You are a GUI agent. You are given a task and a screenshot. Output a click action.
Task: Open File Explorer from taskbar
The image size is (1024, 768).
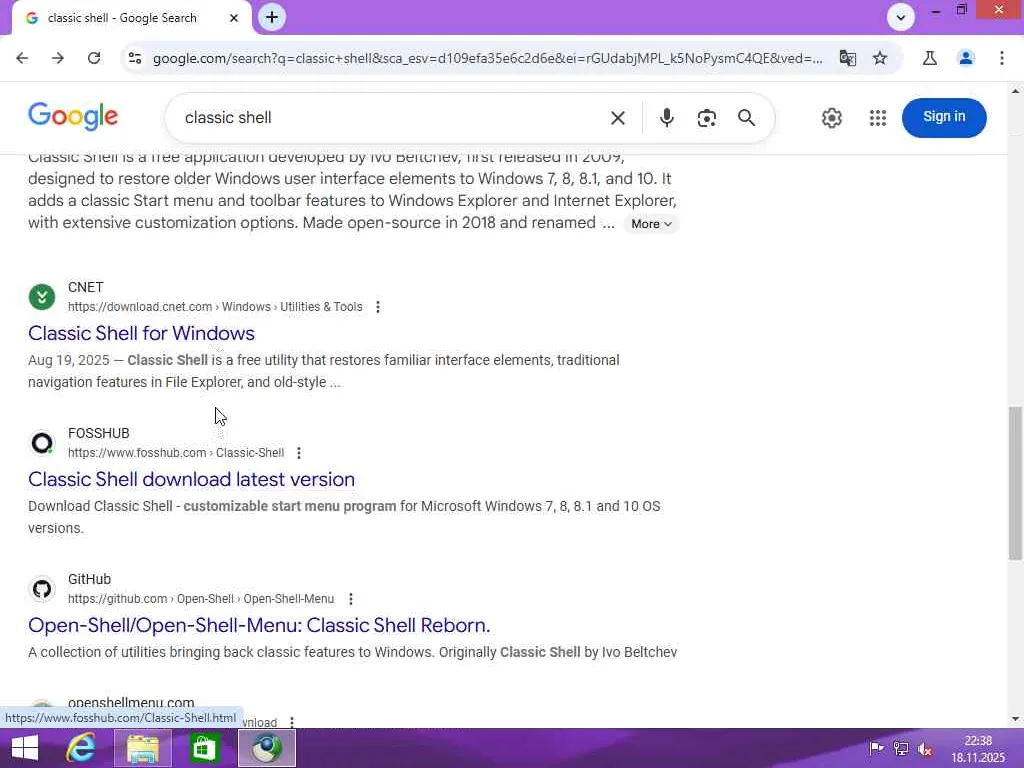click(x=143, y=748)
